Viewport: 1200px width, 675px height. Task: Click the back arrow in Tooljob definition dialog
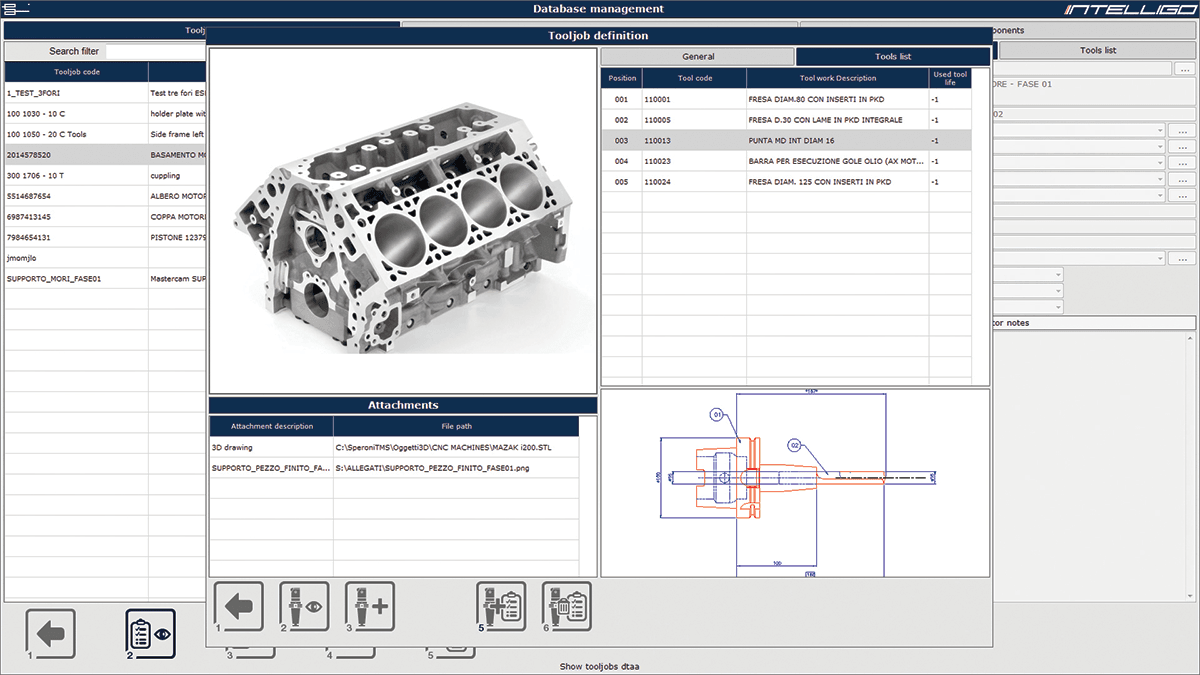click(239, 606)
